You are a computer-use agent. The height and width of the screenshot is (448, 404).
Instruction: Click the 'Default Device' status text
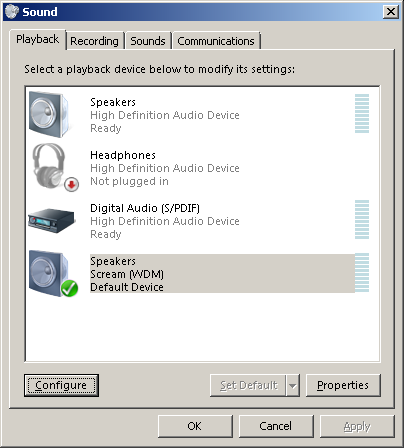point(127,287)
